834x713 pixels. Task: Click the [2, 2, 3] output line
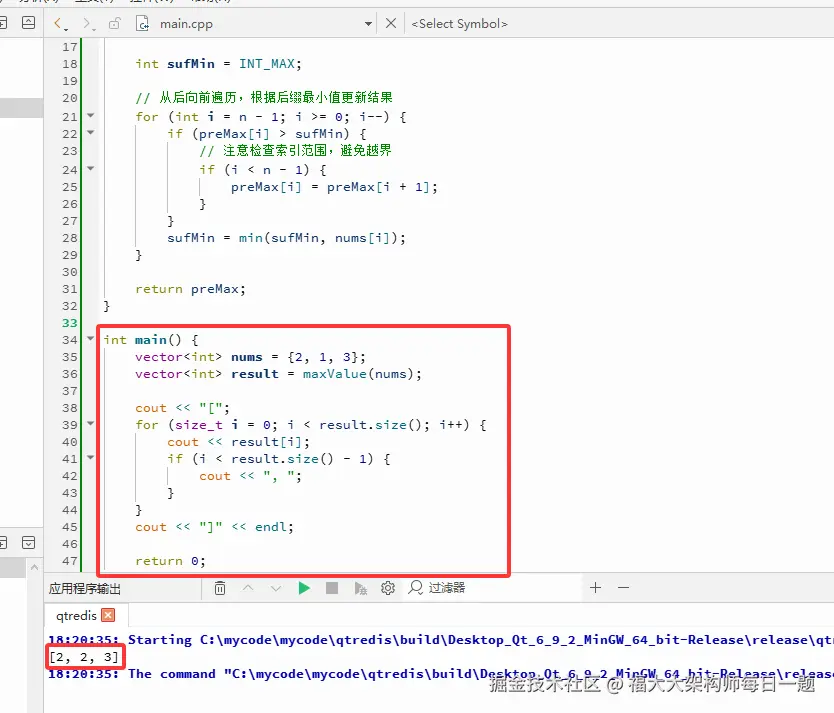tap(84, 657)
